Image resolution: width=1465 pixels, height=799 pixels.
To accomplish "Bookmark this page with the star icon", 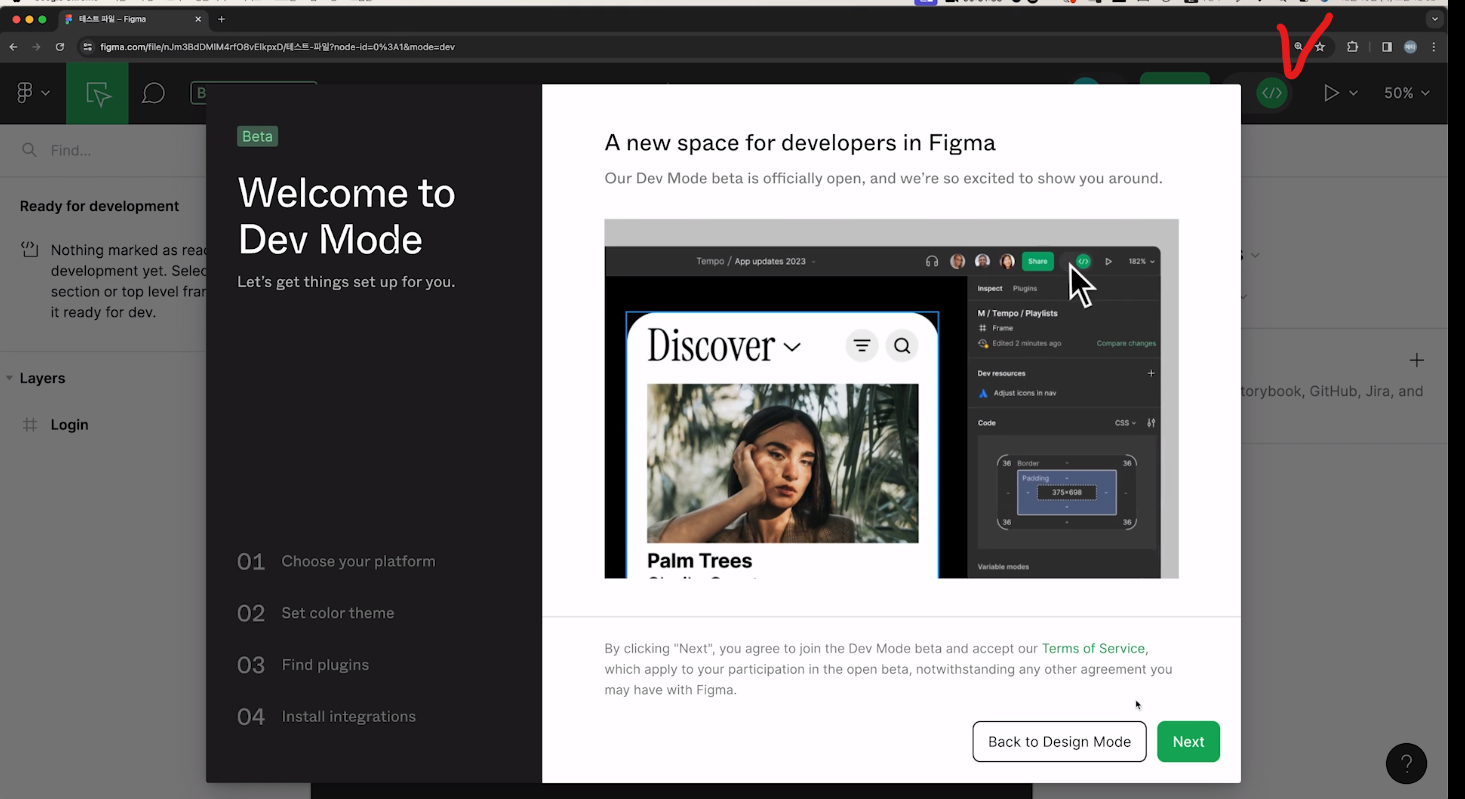I will (1320, 47).
